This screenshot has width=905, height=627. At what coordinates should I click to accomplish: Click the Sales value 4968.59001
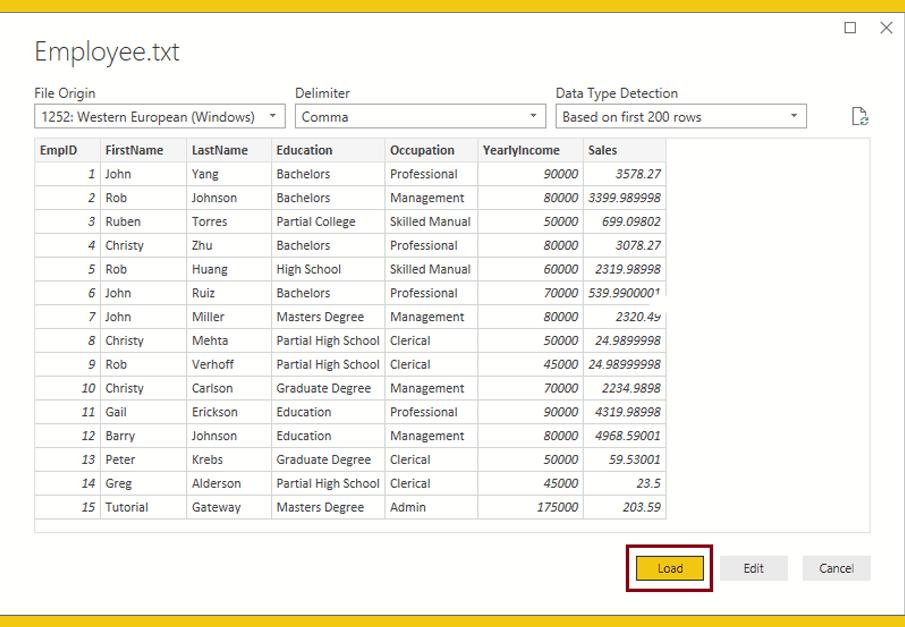click(x=624, y=436)
